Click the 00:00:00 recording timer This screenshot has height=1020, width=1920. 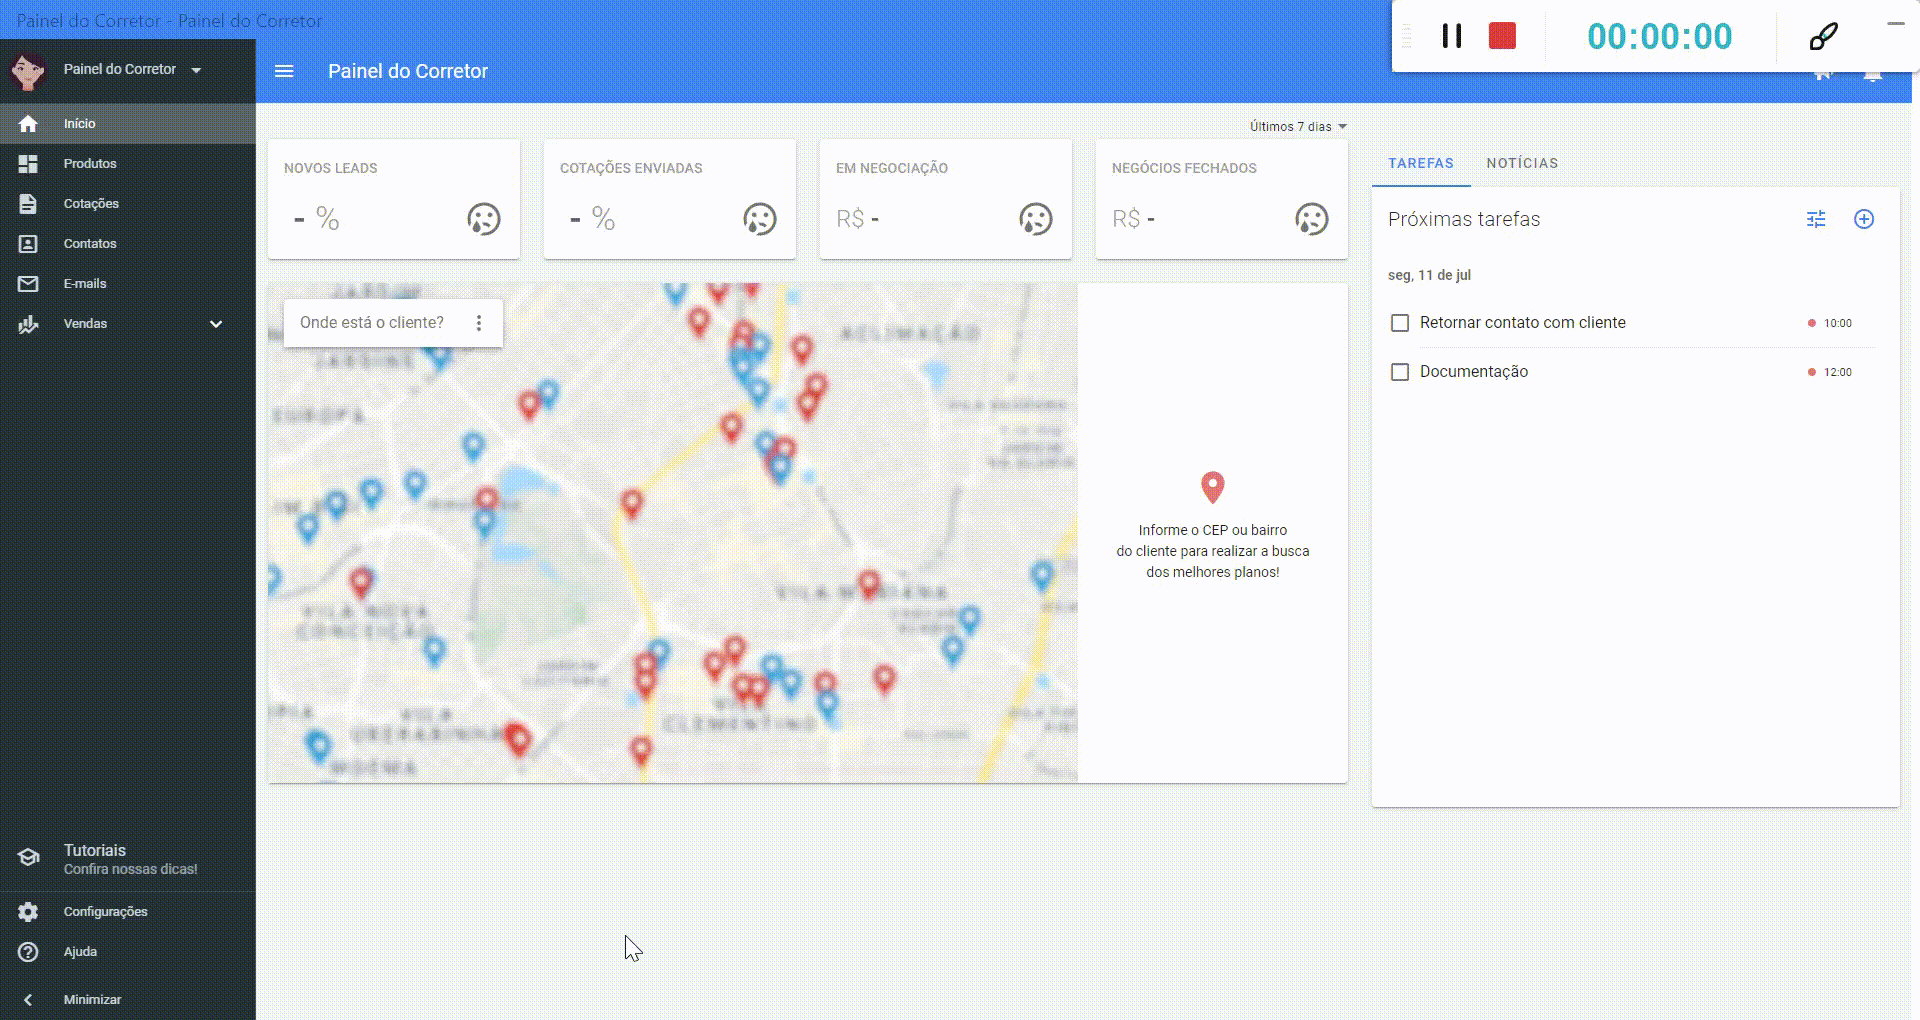tap(1660, 36)
